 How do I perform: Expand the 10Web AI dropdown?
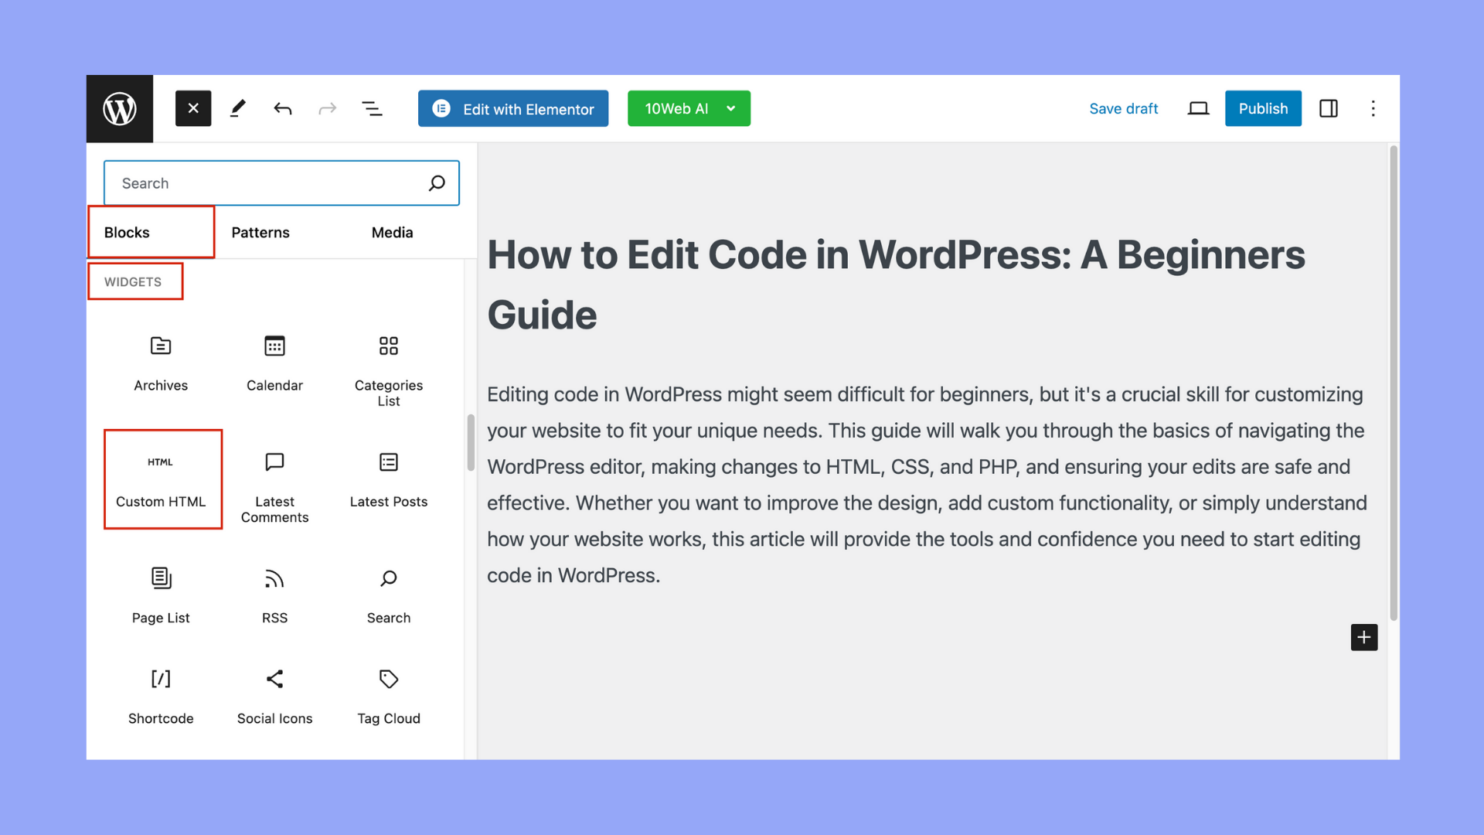pos(731,109)
